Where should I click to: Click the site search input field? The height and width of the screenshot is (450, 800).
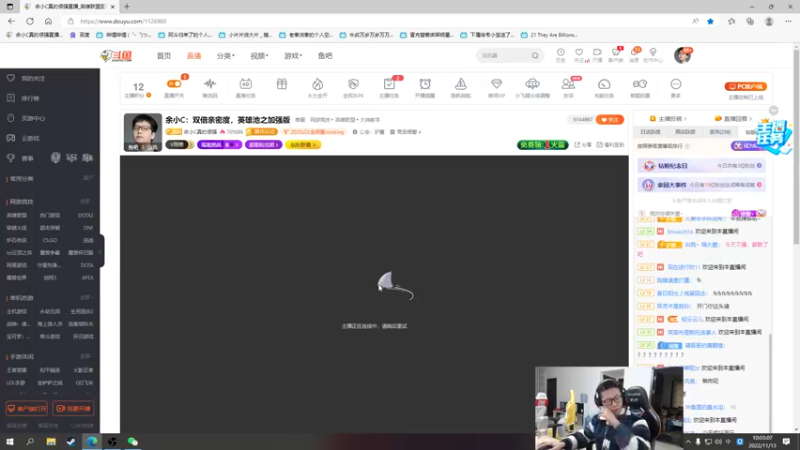click(505, 56)
